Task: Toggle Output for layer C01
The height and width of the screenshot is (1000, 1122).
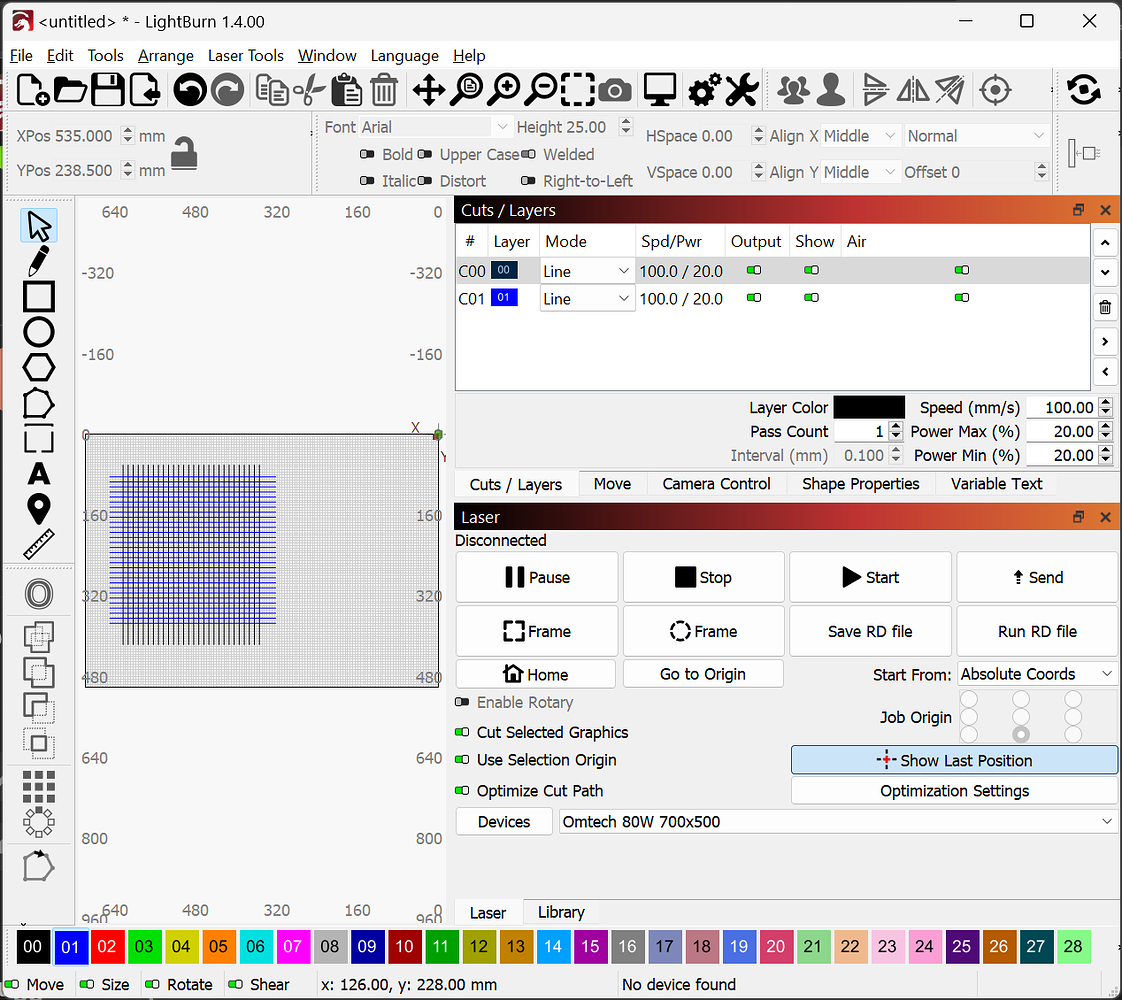Action: 754,298
